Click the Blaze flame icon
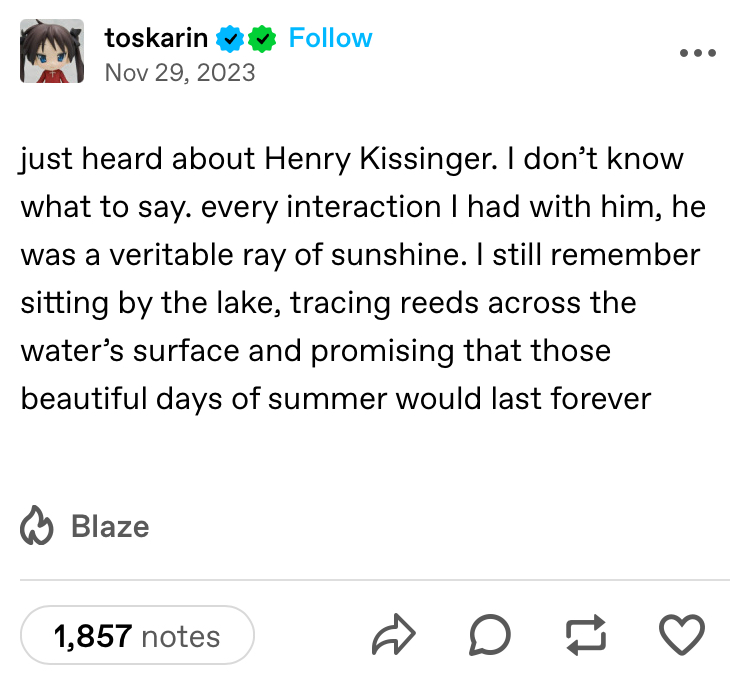This screenshot has height=689, width=750. coord(37,525)
